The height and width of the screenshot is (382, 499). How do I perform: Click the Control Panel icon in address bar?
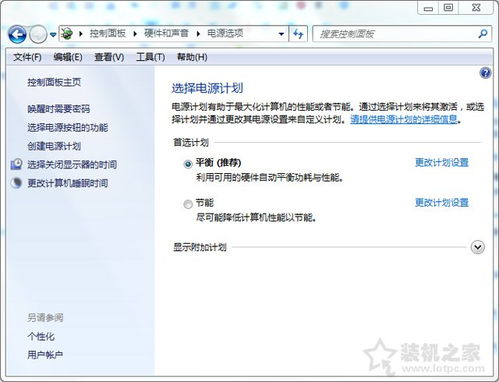(x=67, y=34)
